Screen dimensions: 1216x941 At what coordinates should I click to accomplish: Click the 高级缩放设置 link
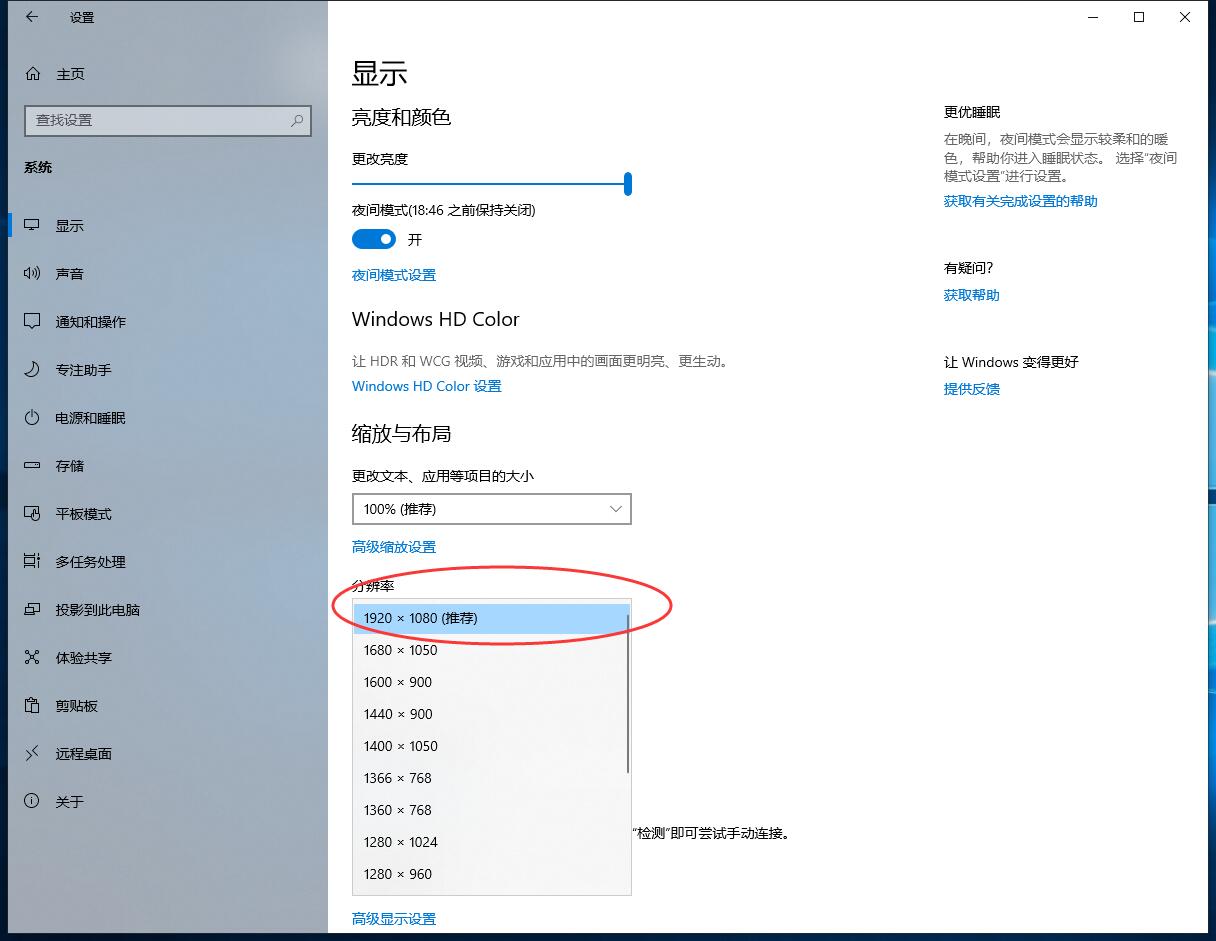(394, 547)
